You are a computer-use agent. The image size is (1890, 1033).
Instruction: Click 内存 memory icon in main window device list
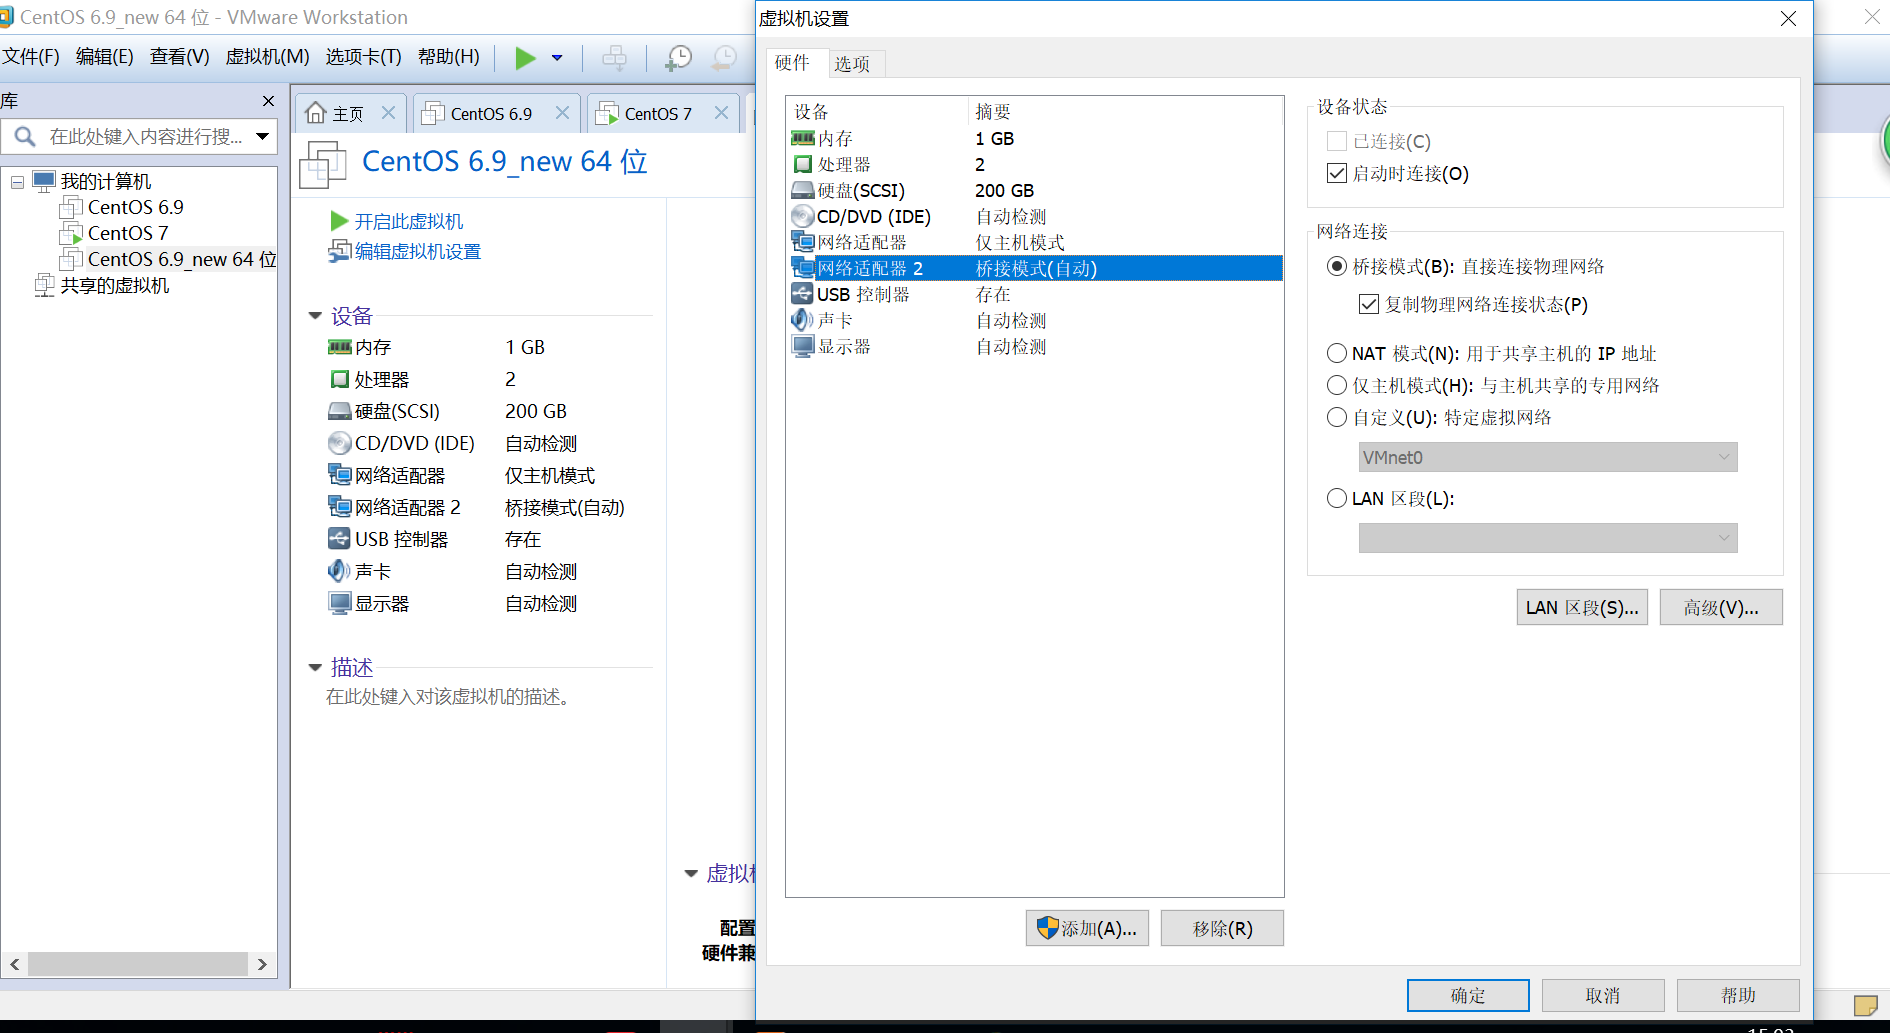[x=340, y=347]
